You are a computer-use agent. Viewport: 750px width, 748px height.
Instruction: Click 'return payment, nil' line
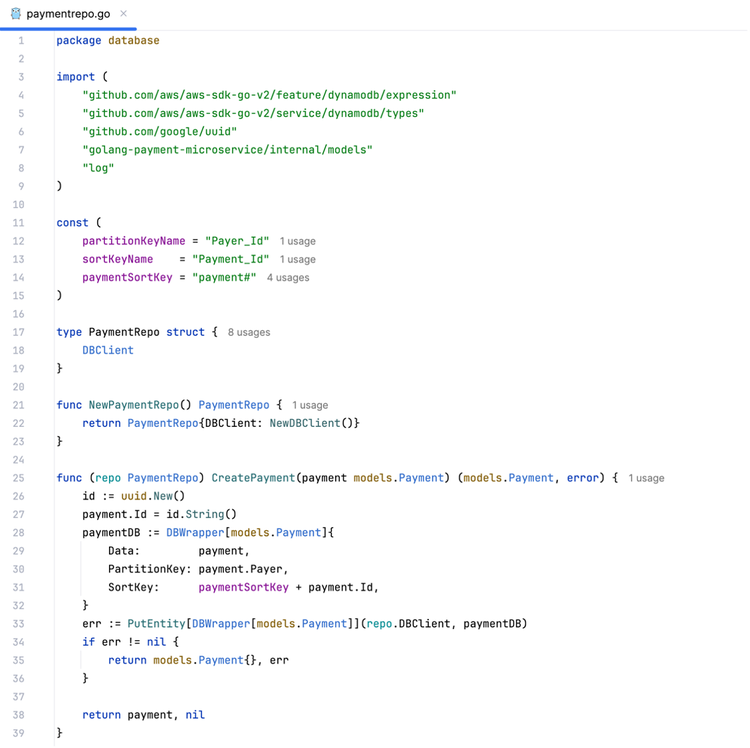143,715
